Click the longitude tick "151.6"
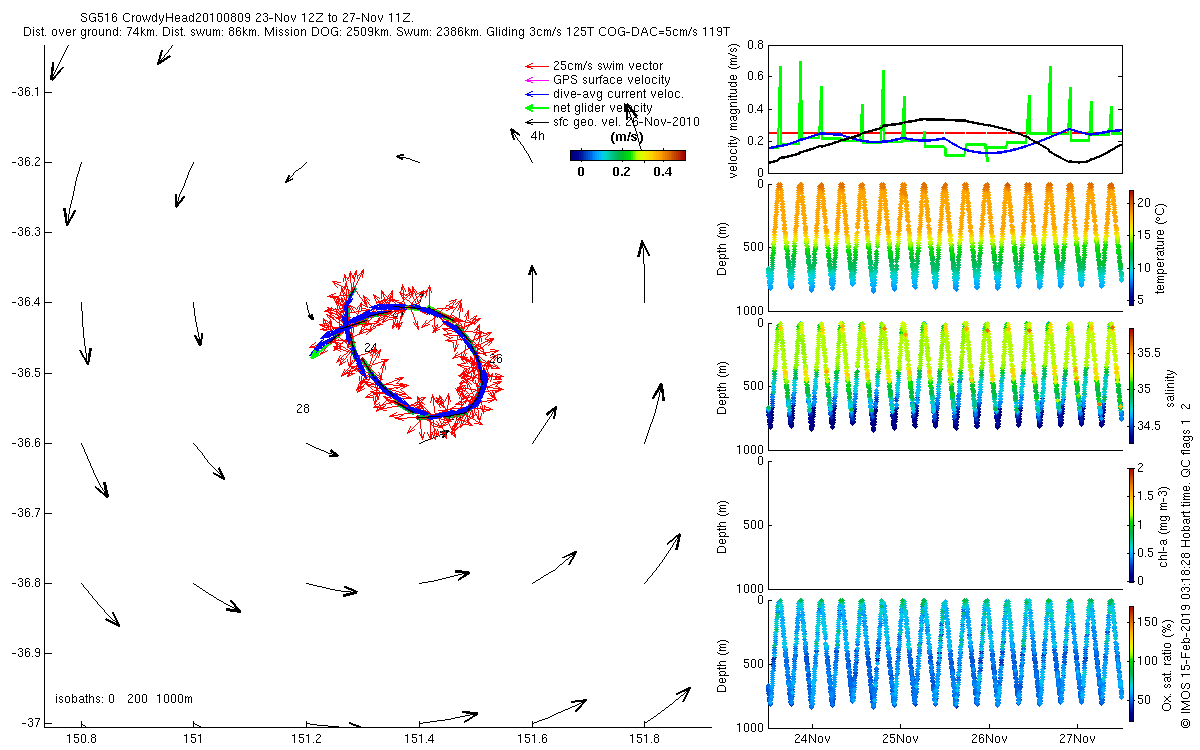The height and width of the screenshot is (750, 1200). 532,739
